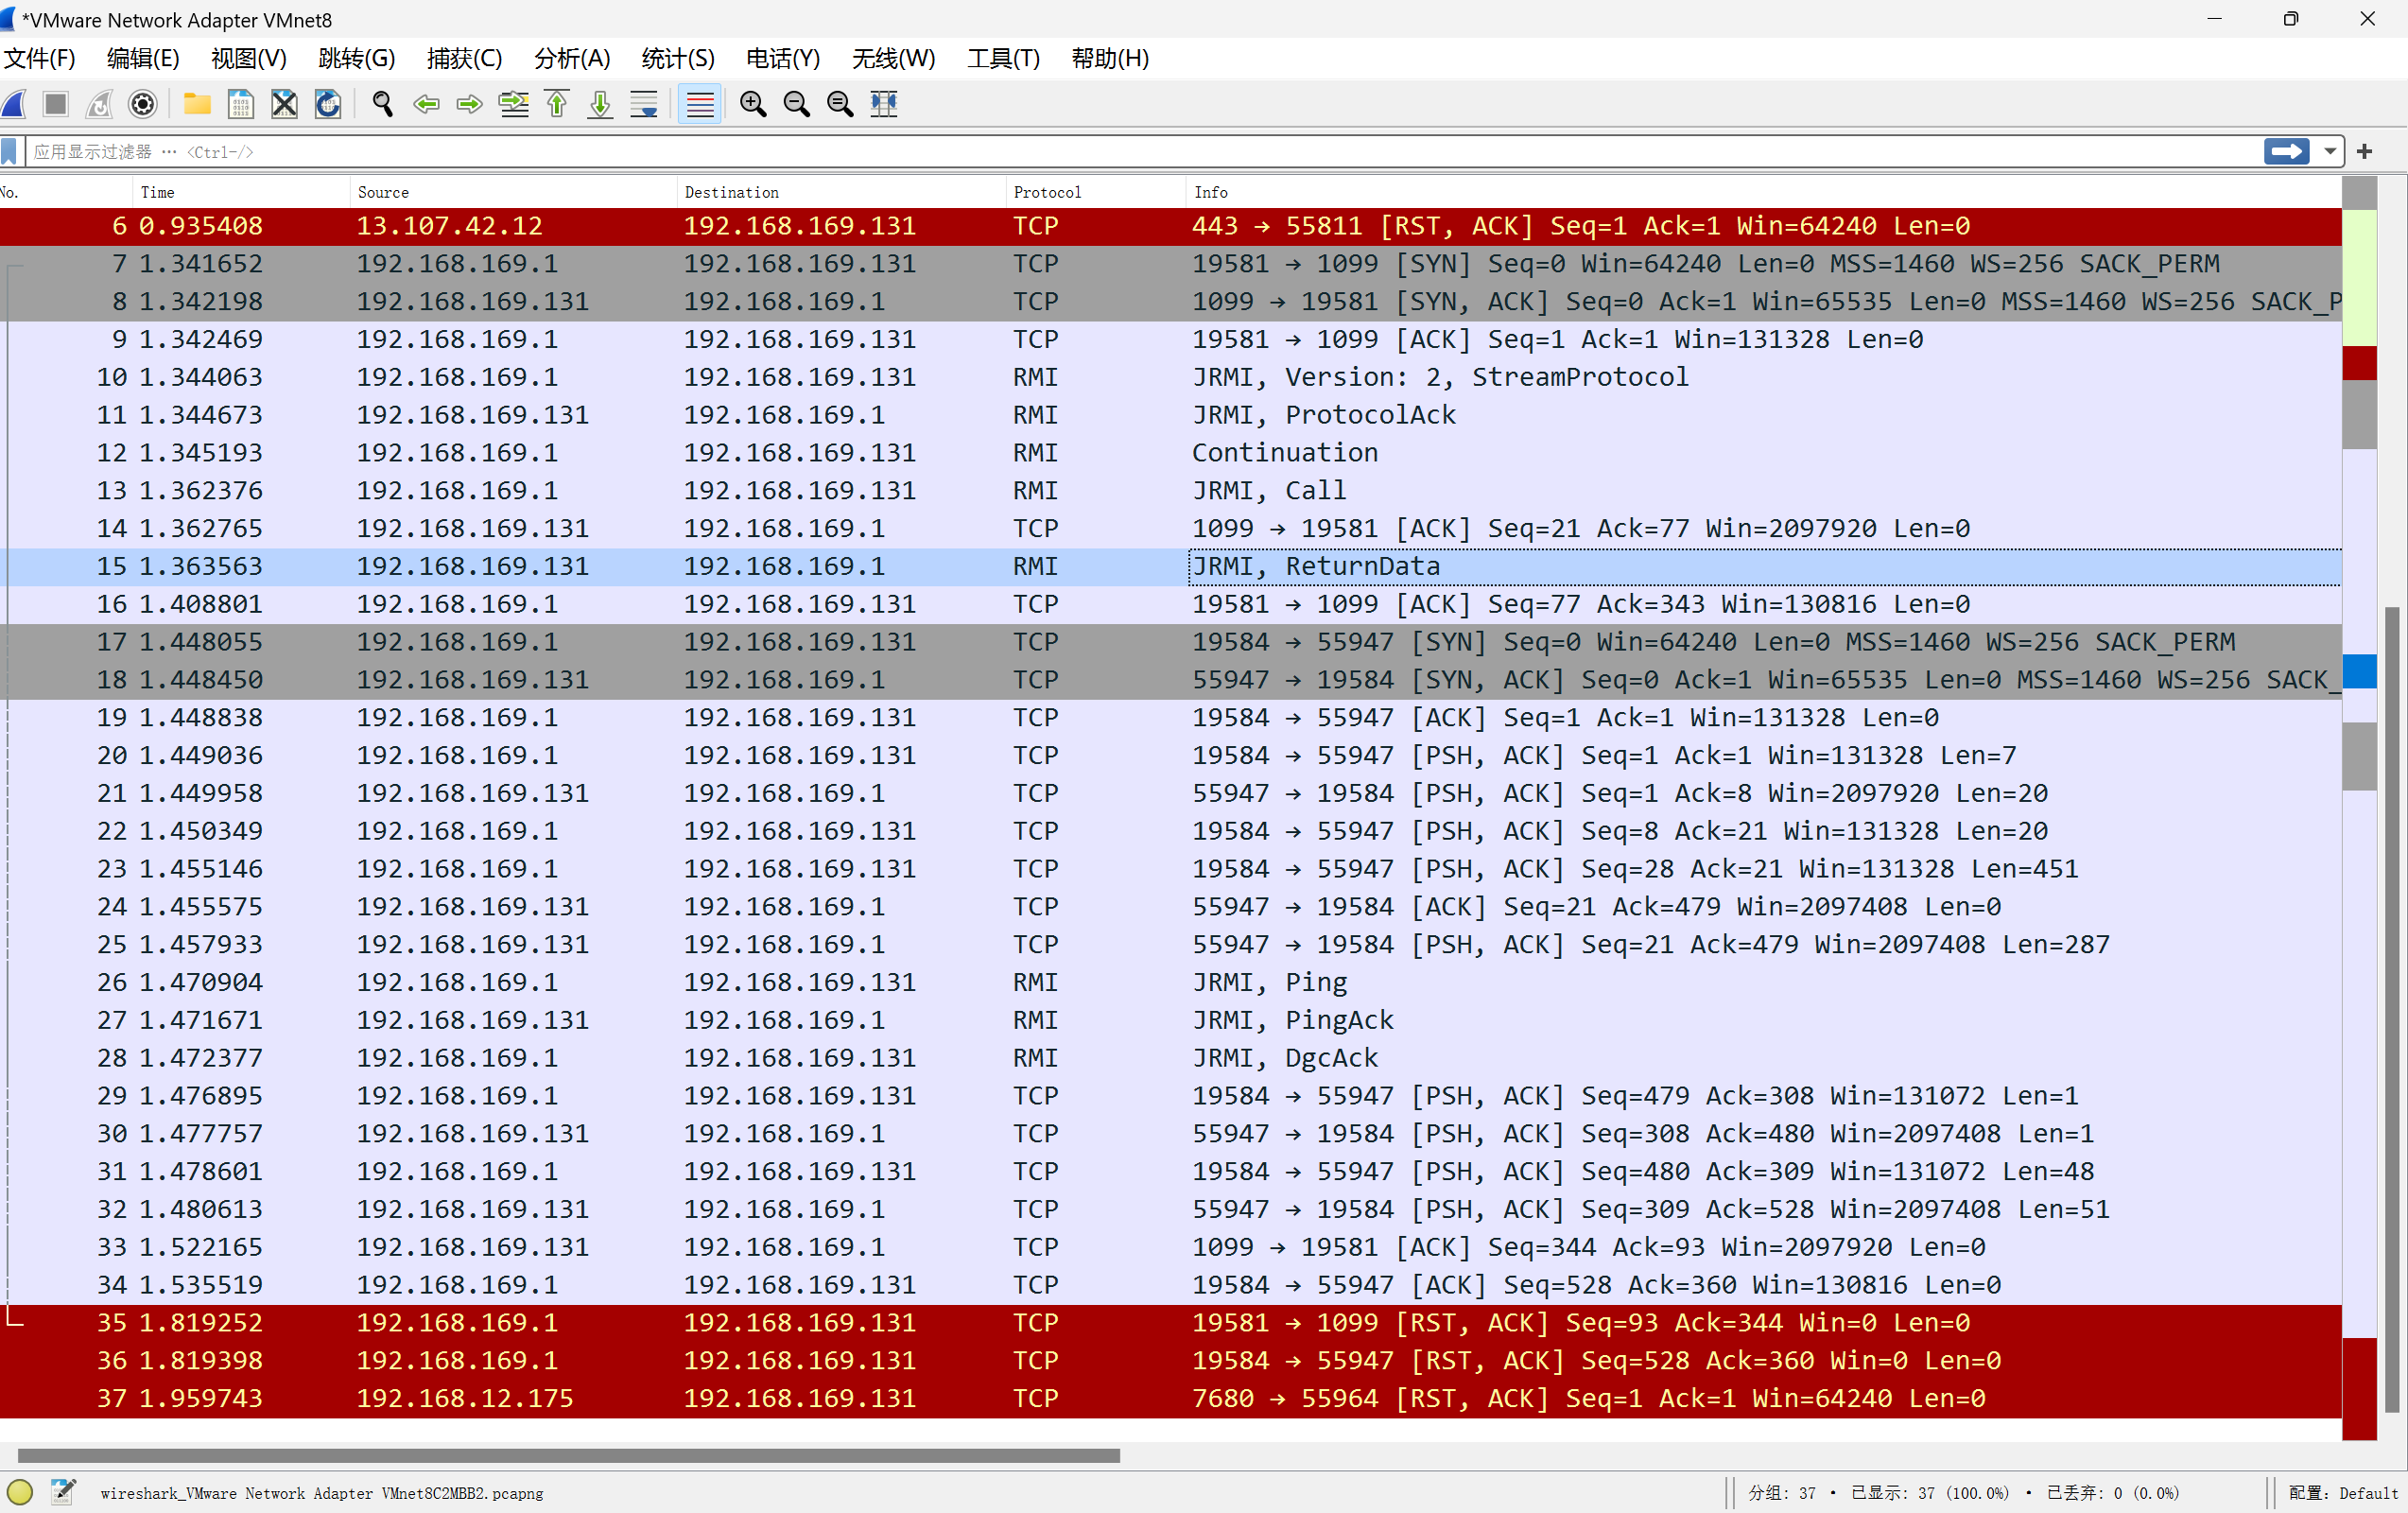Apply display filter with blue arrow button
The width and height of the screenshot is (2408, 1513).
click(x=2287, y=152)
